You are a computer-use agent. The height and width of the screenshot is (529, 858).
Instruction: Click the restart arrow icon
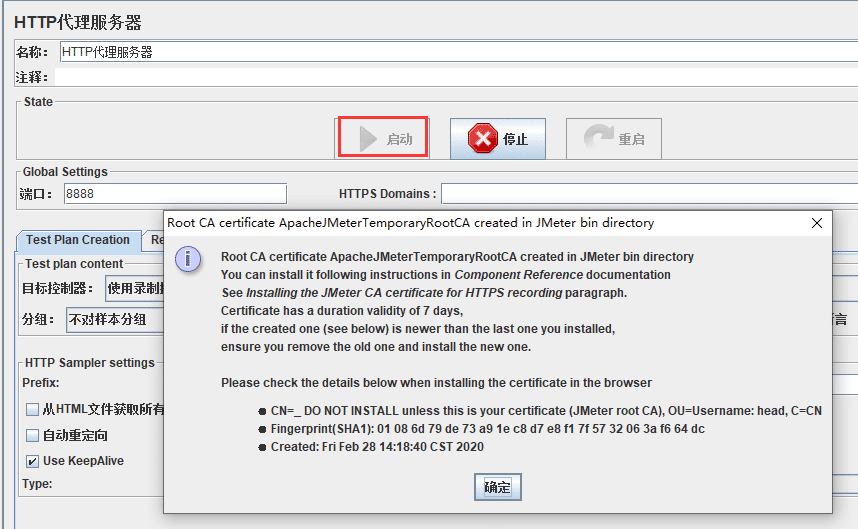(599, 137)
